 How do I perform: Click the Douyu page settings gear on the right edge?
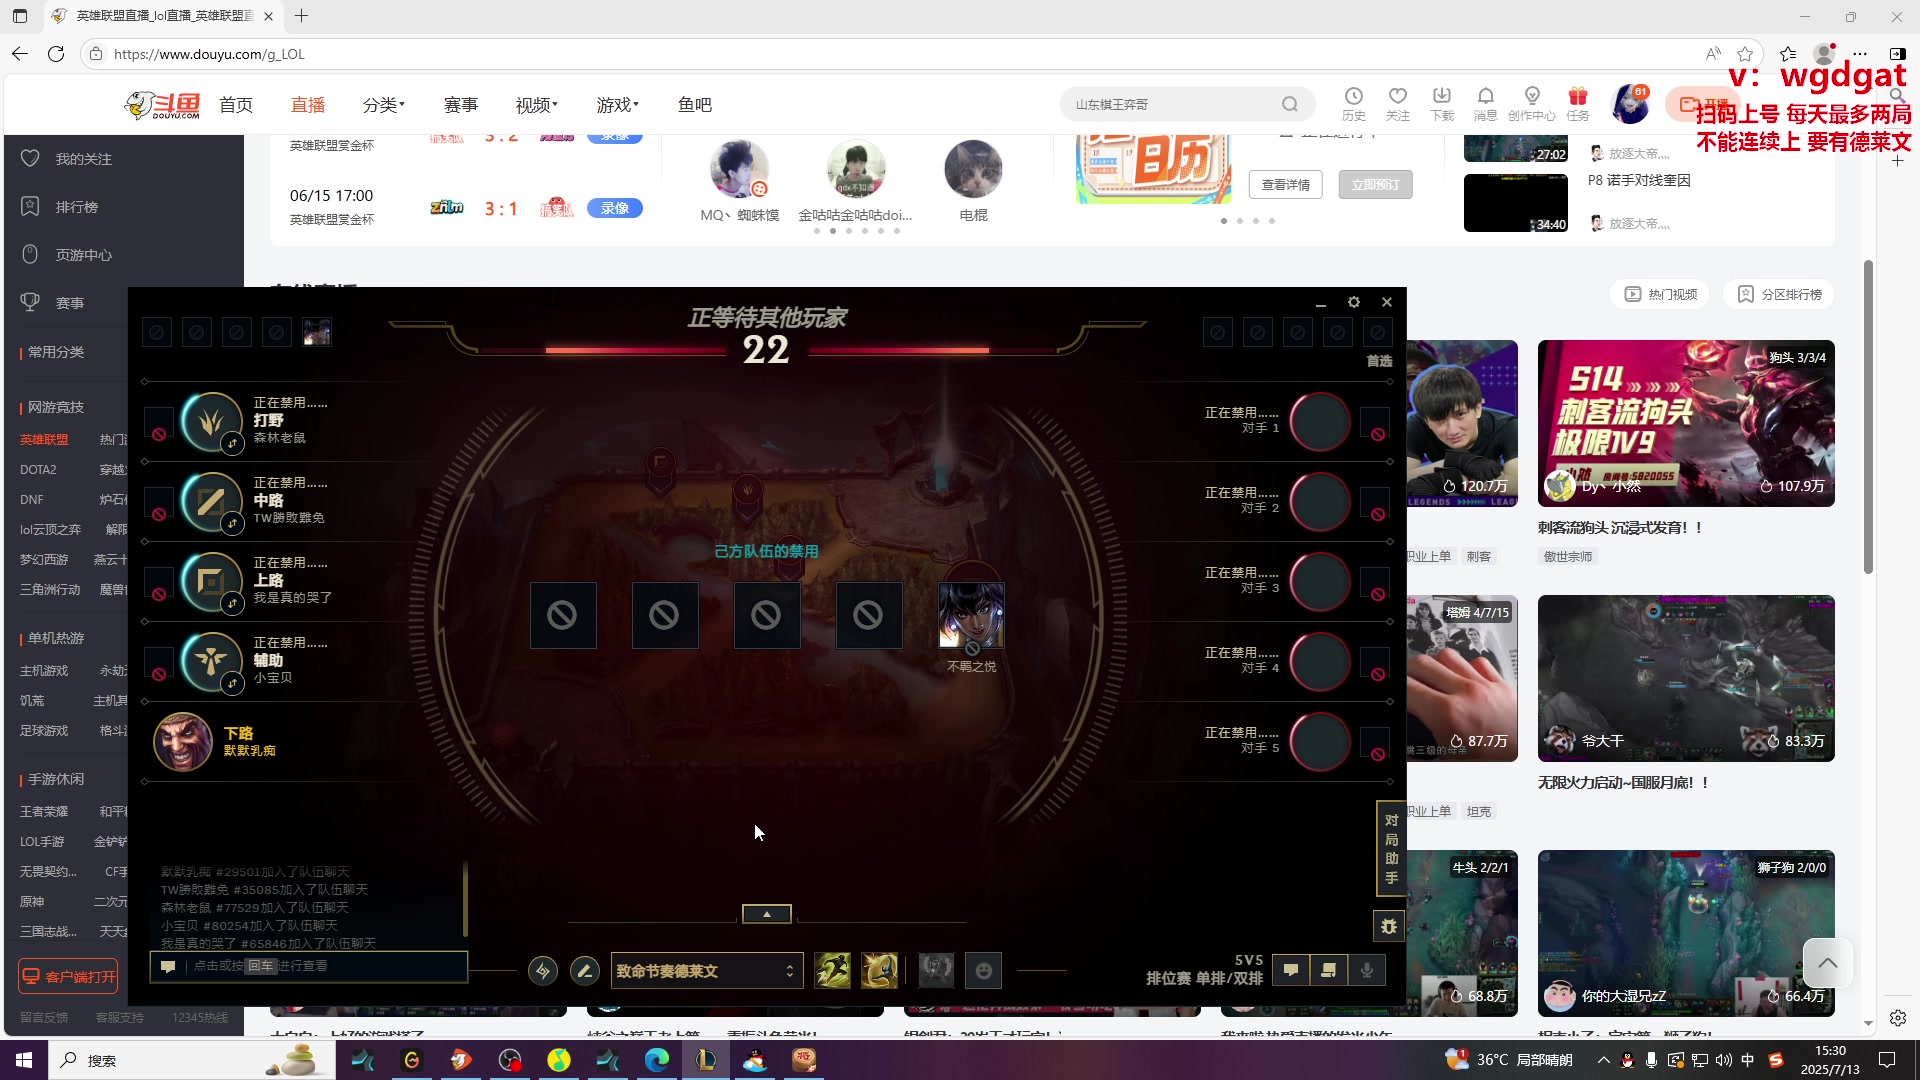[1897, 1018]
